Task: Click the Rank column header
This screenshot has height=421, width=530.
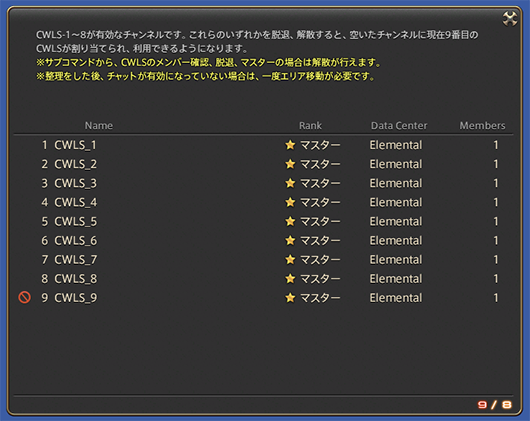Action: click(x=310, y=126)
